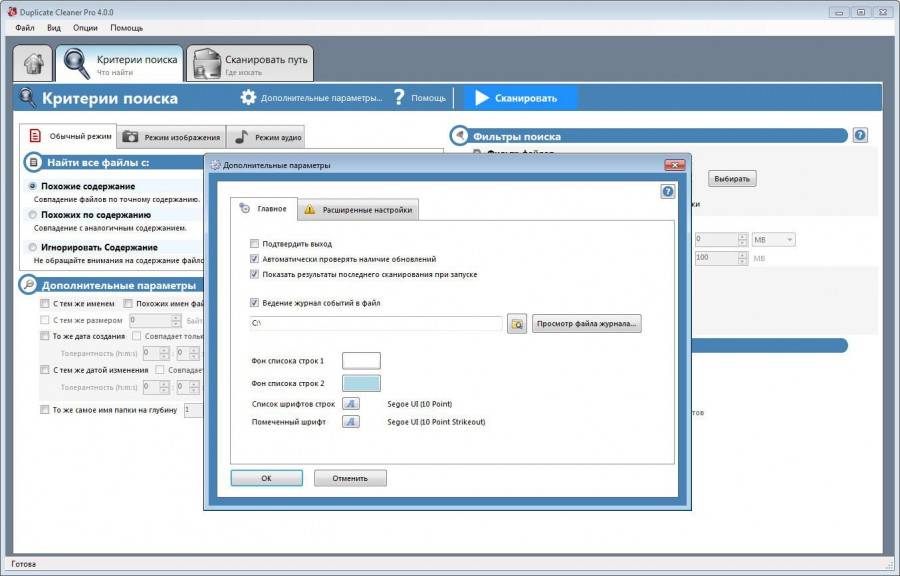Collapse the Фильтры поиска section arrow
900x576 pixels.
coord(459,135)
